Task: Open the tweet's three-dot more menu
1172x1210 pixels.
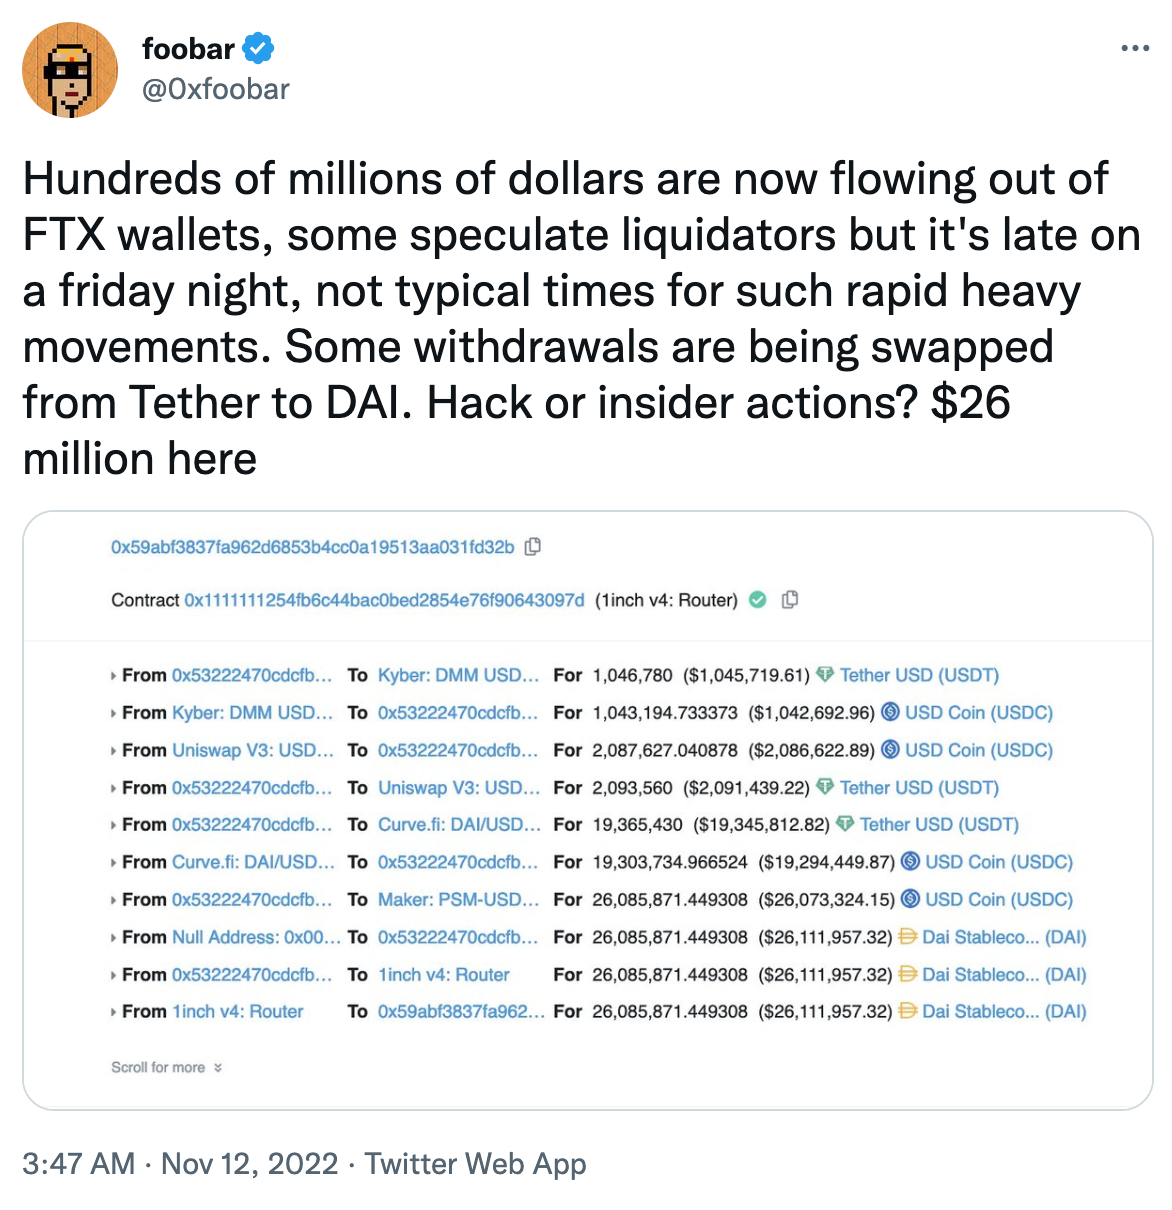Action: pos(1135,48)
